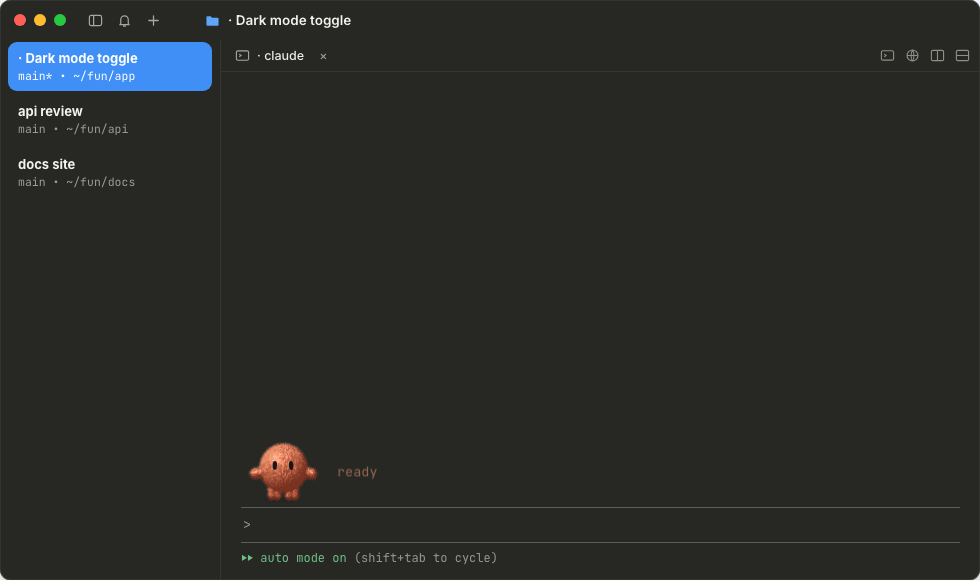This screenshot has height=581, width=980.
Task: Minimize window with the yellow button
Action: point(40,20)
